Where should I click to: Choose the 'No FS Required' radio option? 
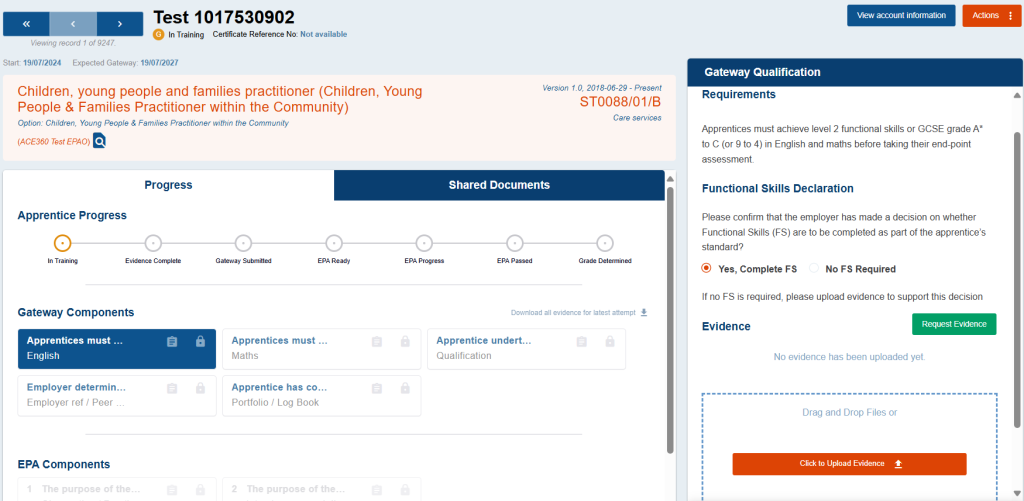click(x=813, y=268)
